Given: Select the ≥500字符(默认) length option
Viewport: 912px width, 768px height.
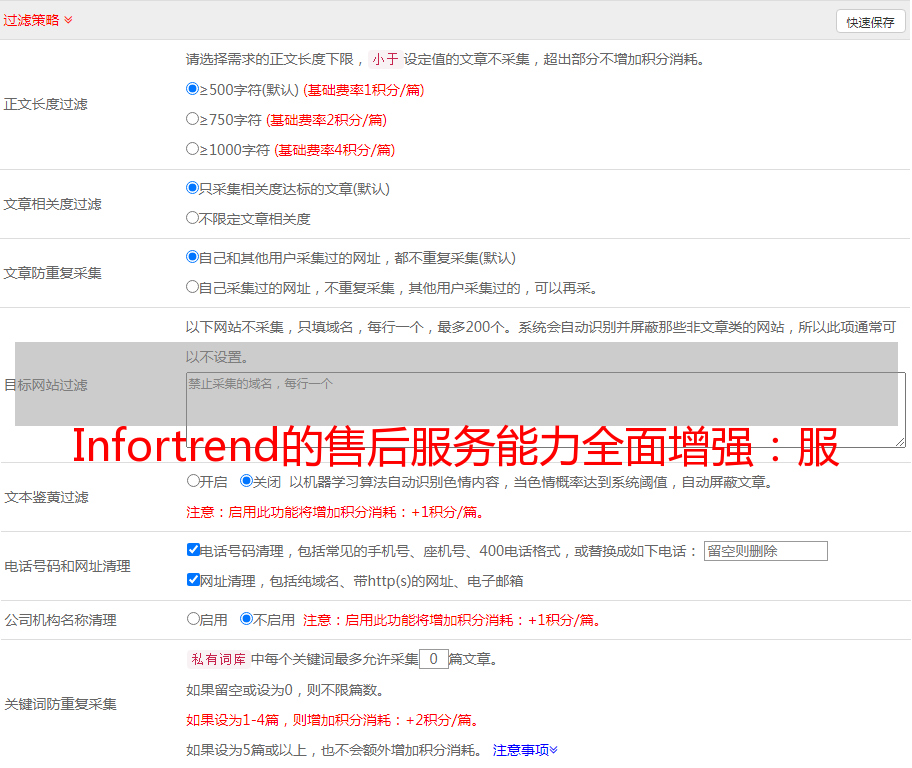Looking at the screenshot, I should point(192,89).
